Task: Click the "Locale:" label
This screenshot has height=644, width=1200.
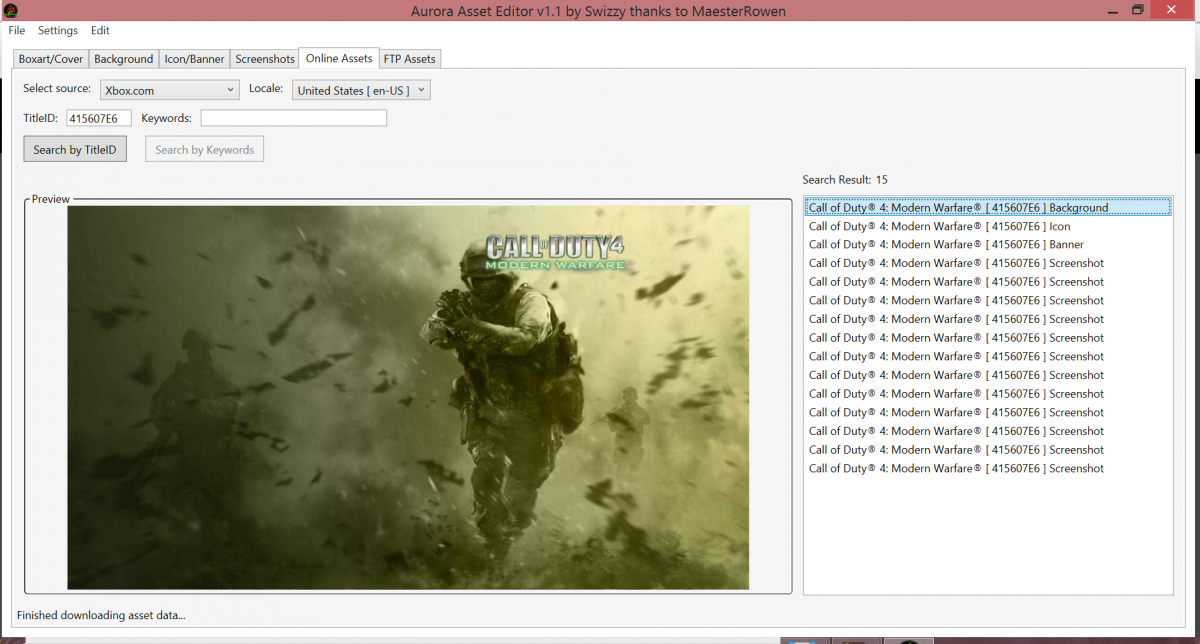Action: tap(266, 89)
